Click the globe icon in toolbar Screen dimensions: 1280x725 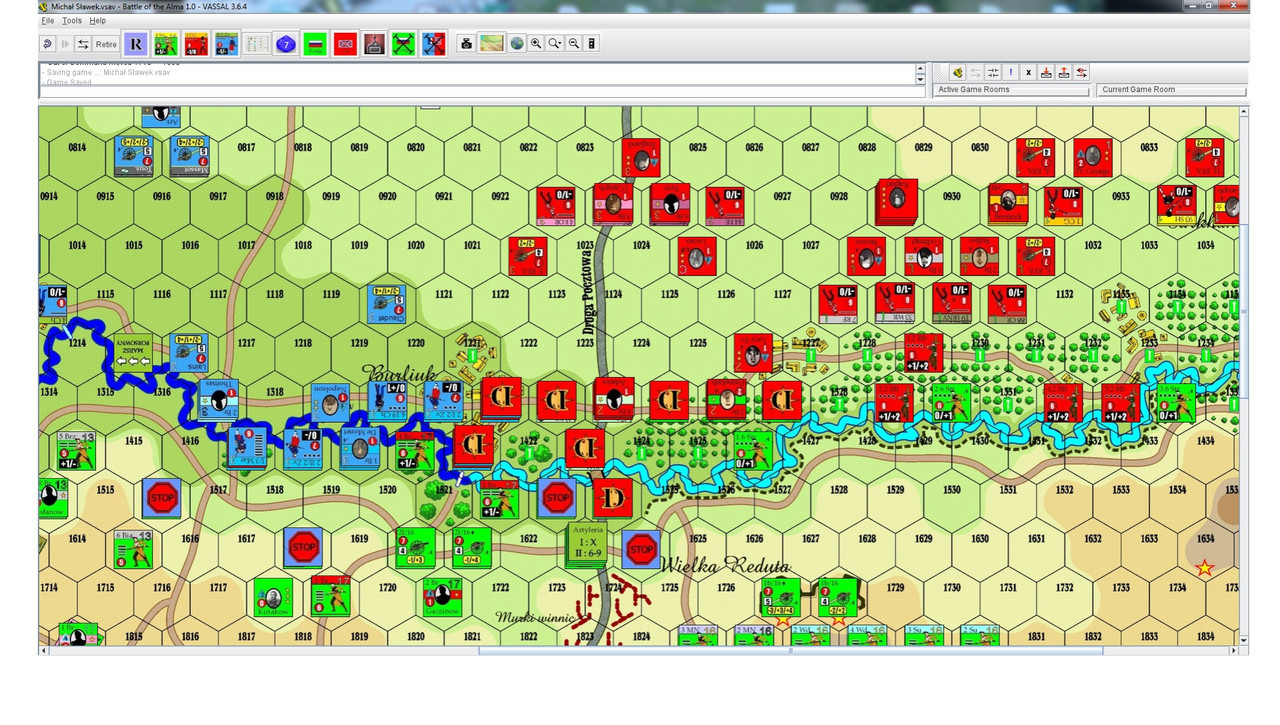[x=517, y=44]
